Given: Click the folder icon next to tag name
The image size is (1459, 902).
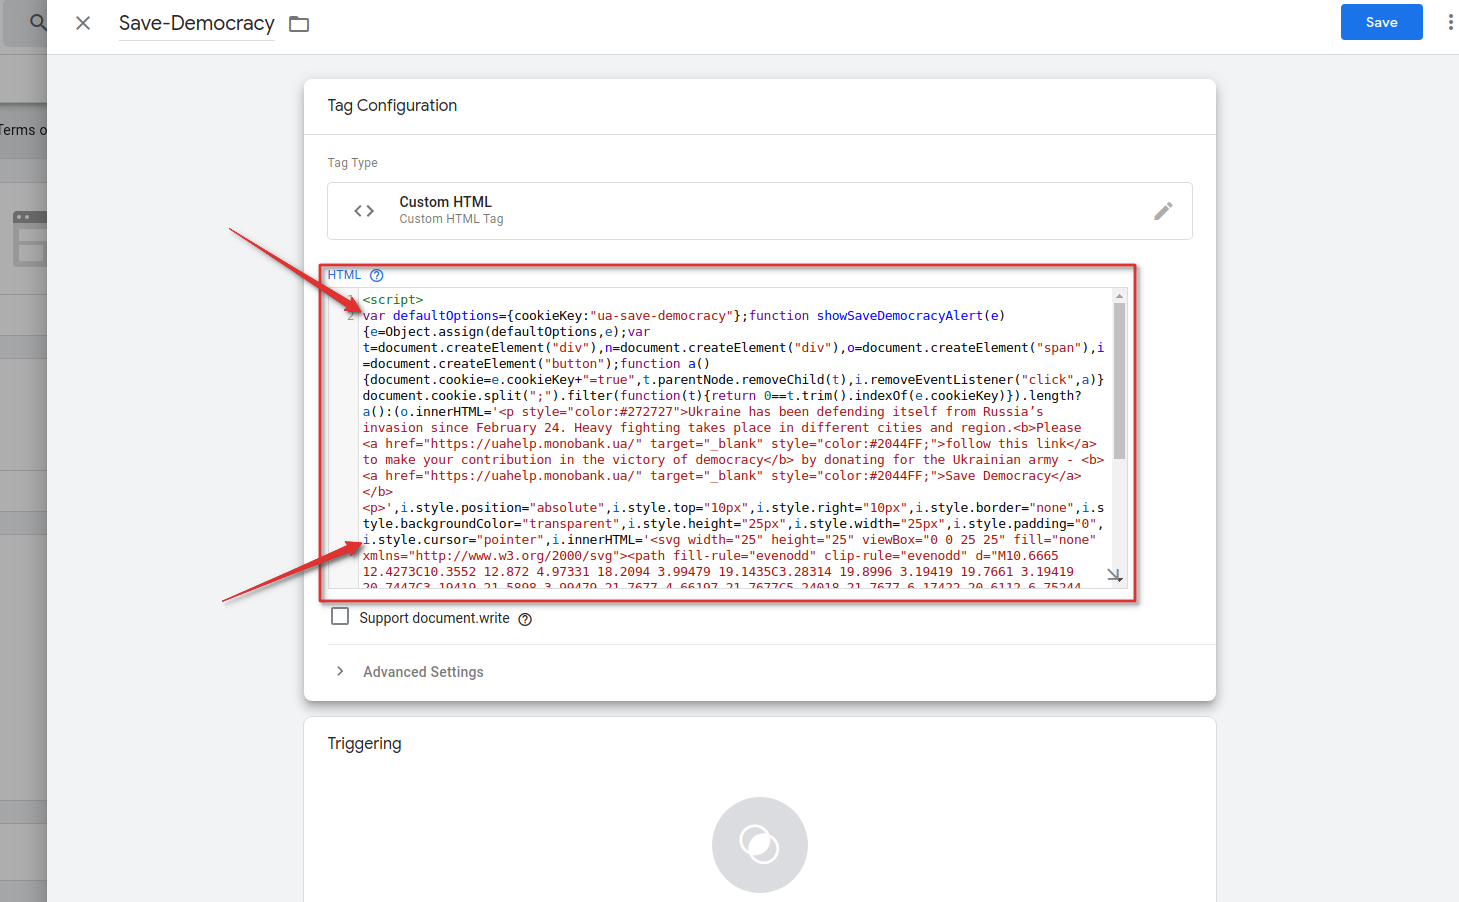Looking at the screenshot, I should tap(299, 24).
